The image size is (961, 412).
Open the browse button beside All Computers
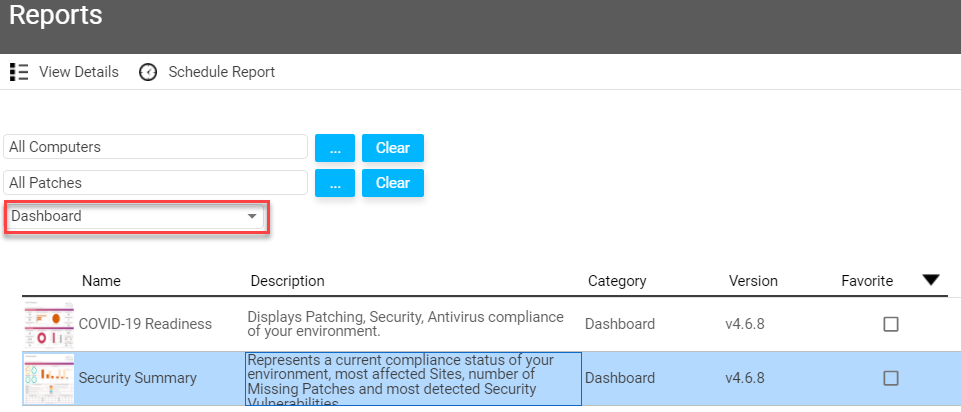[335, 148]
